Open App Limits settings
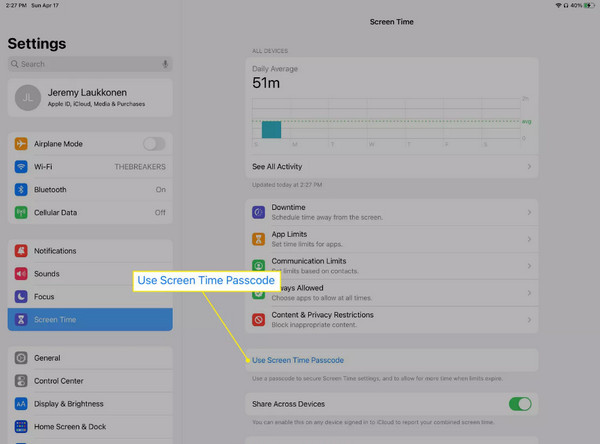Image resolution: width=600 pixels, height=444 pixels. tap(392, 239)
